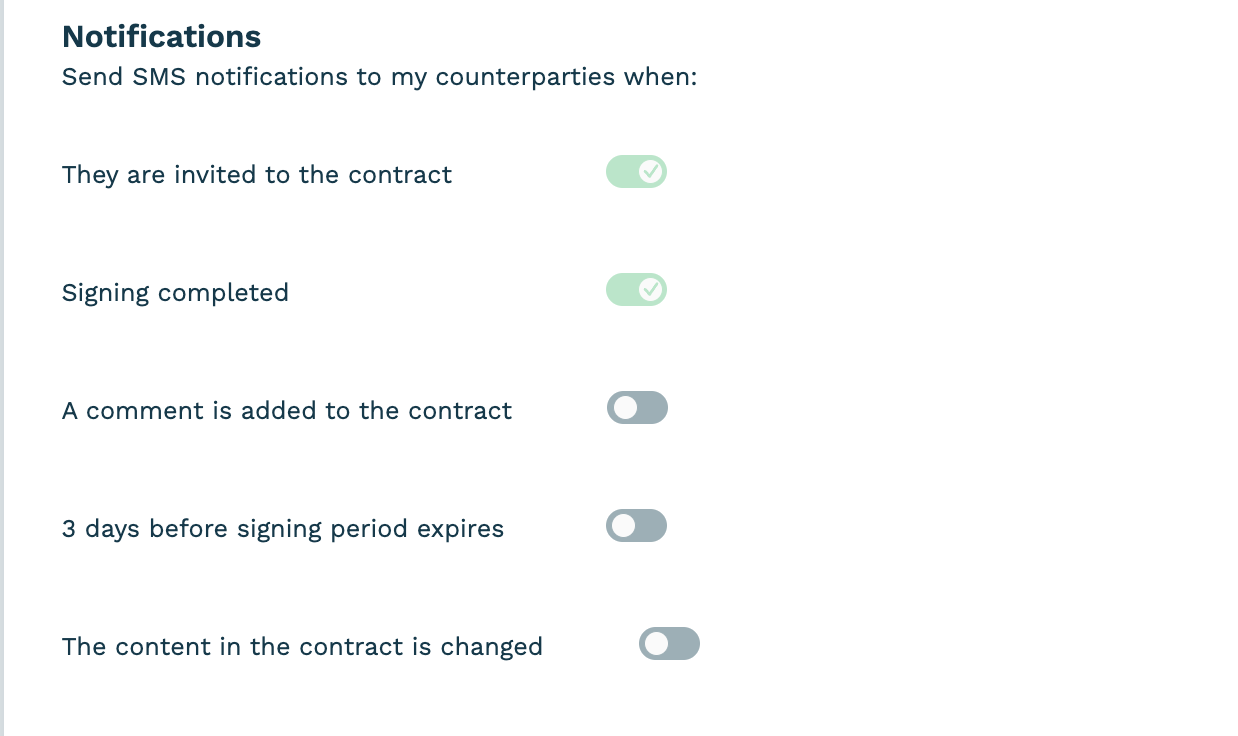Enable 3 days before expiry toggle
This screenshot has height=736, width=1238.
(x=636, y=526)
